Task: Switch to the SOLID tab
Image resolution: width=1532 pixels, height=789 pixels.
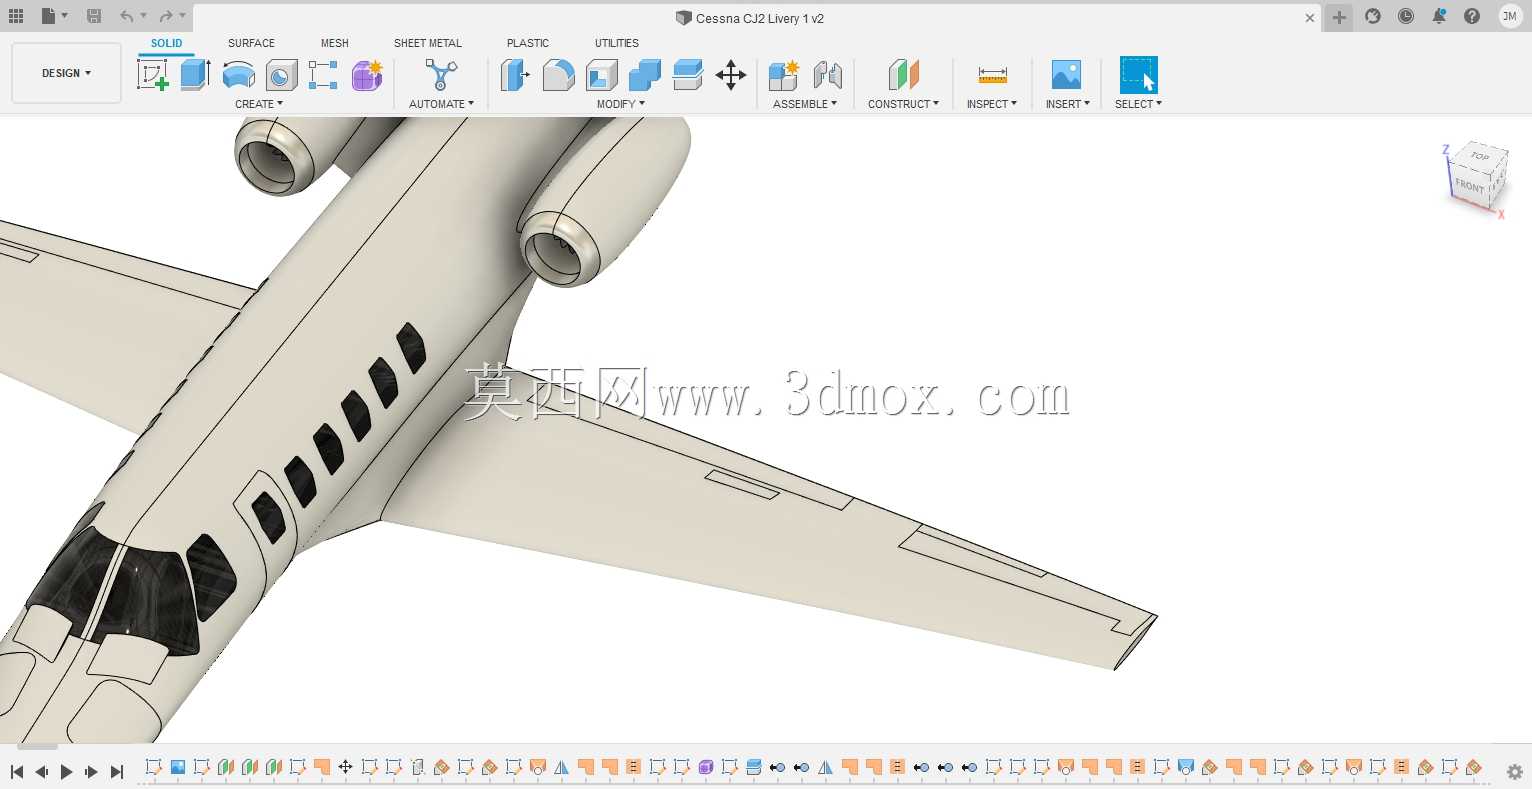Action: pyautogui.click(x=166, y=43)
